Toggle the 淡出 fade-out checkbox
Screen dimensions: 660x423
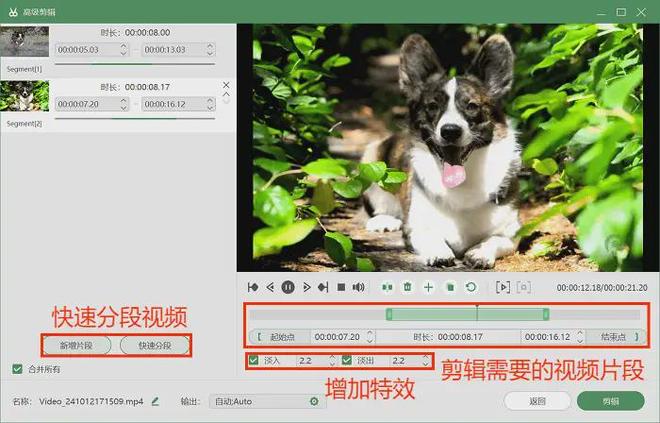coord(347,360)
